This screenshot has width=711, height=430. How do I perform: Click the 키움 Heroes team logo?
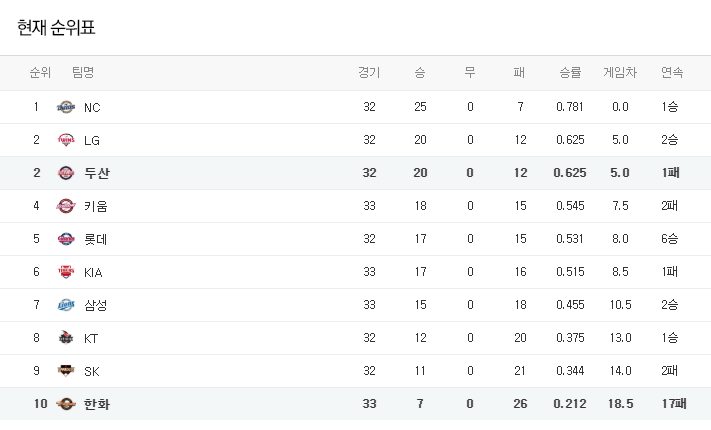point(66,206)
